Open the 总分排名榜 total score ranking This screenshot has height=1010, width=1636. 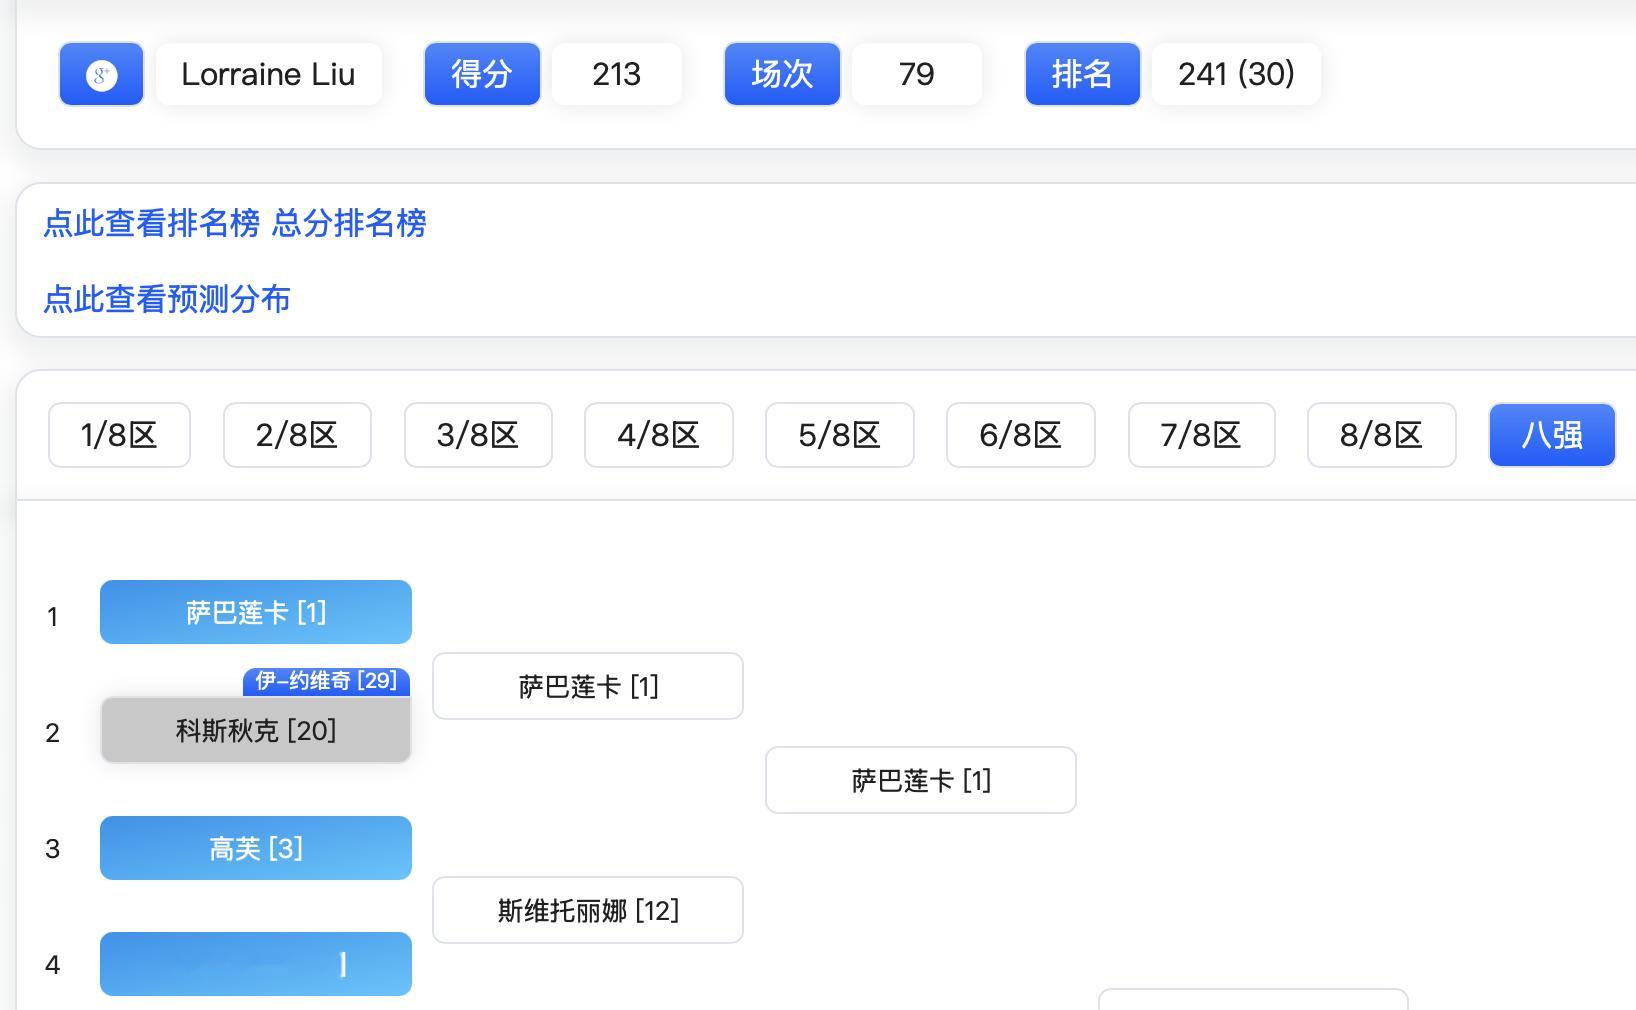(x=348, y=224)
